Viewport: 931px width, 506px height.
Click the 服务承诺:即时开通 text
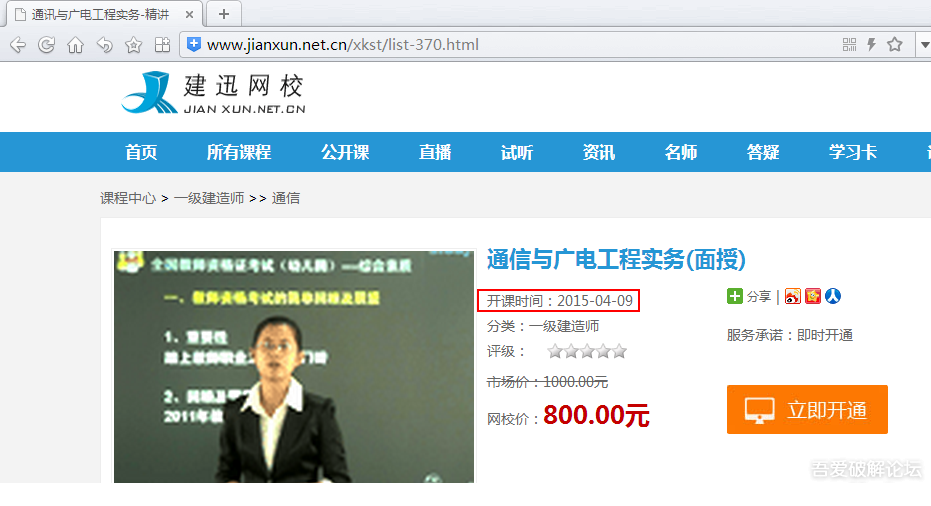tap(790, 335)
